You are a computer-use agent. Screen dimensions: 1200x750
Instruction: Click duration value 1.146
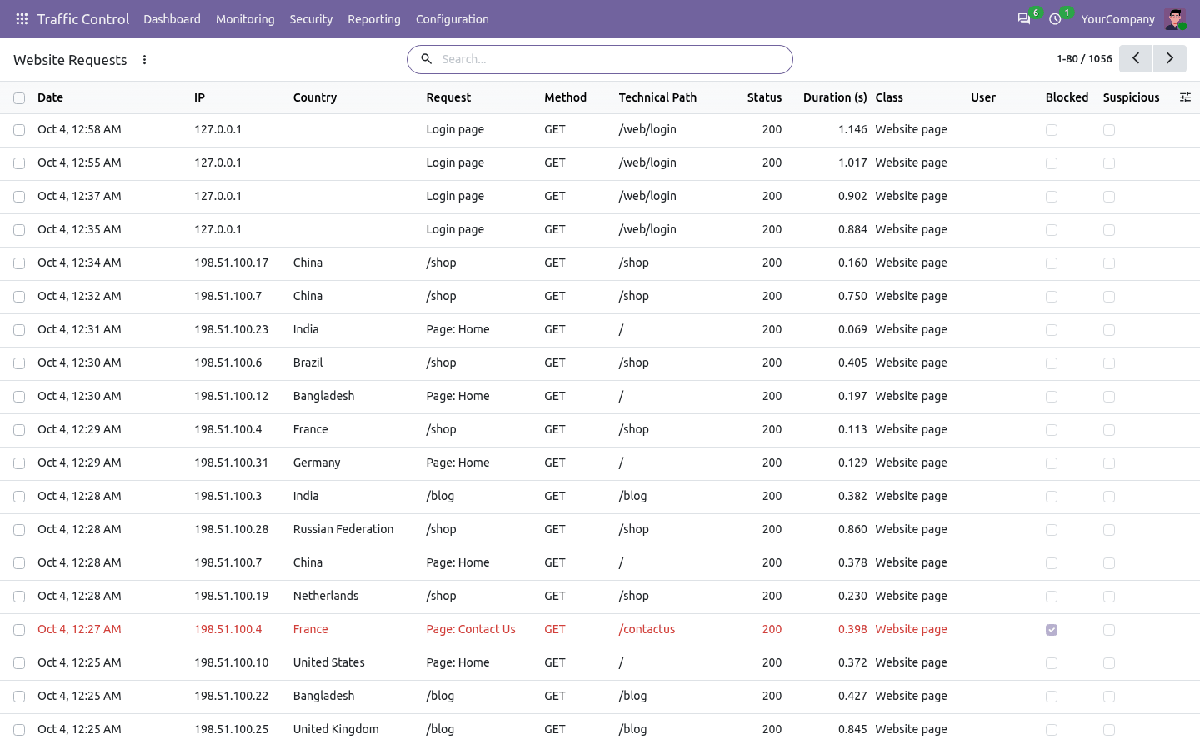(x=853, y=130)
